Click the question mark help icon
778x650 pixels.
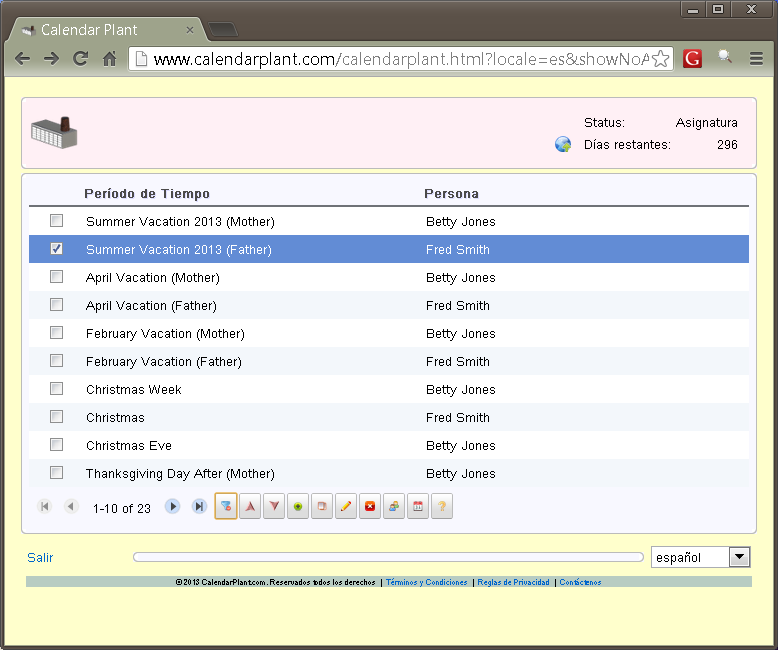442,507
